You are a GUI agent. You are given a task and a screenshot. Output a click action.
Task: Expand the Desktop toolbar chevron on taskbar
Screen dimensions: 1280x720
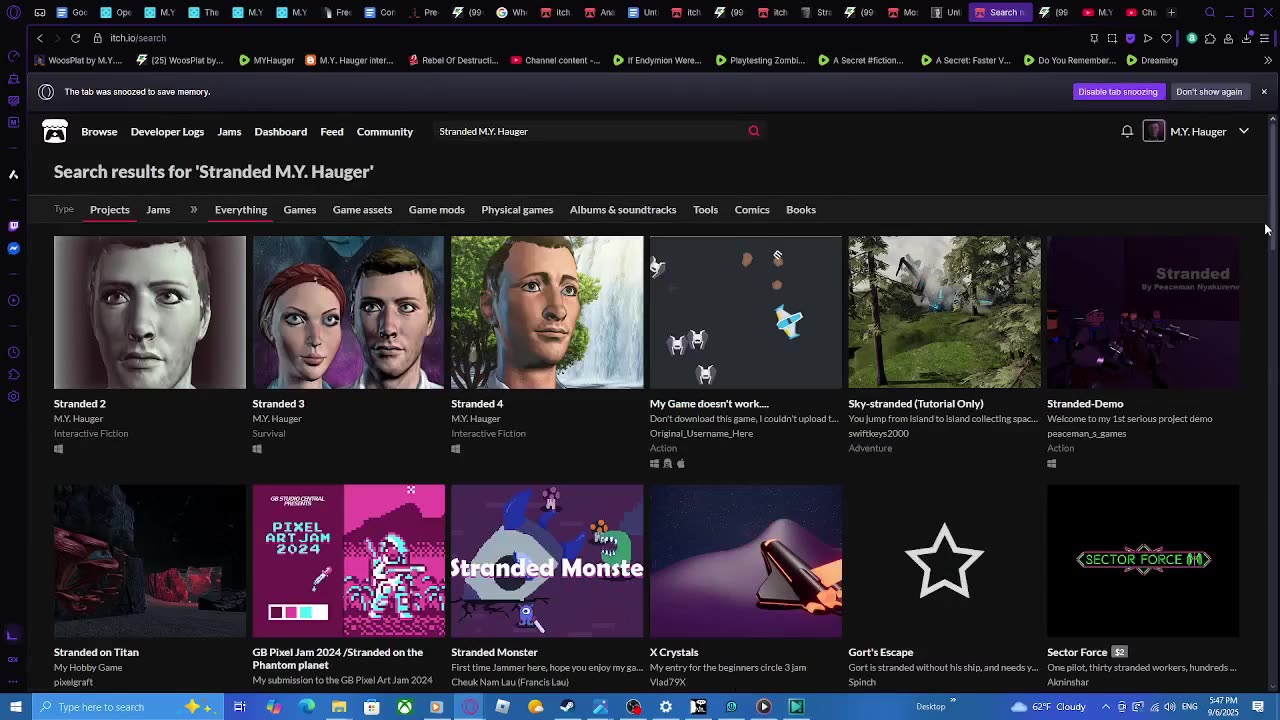tap(953, 701)
